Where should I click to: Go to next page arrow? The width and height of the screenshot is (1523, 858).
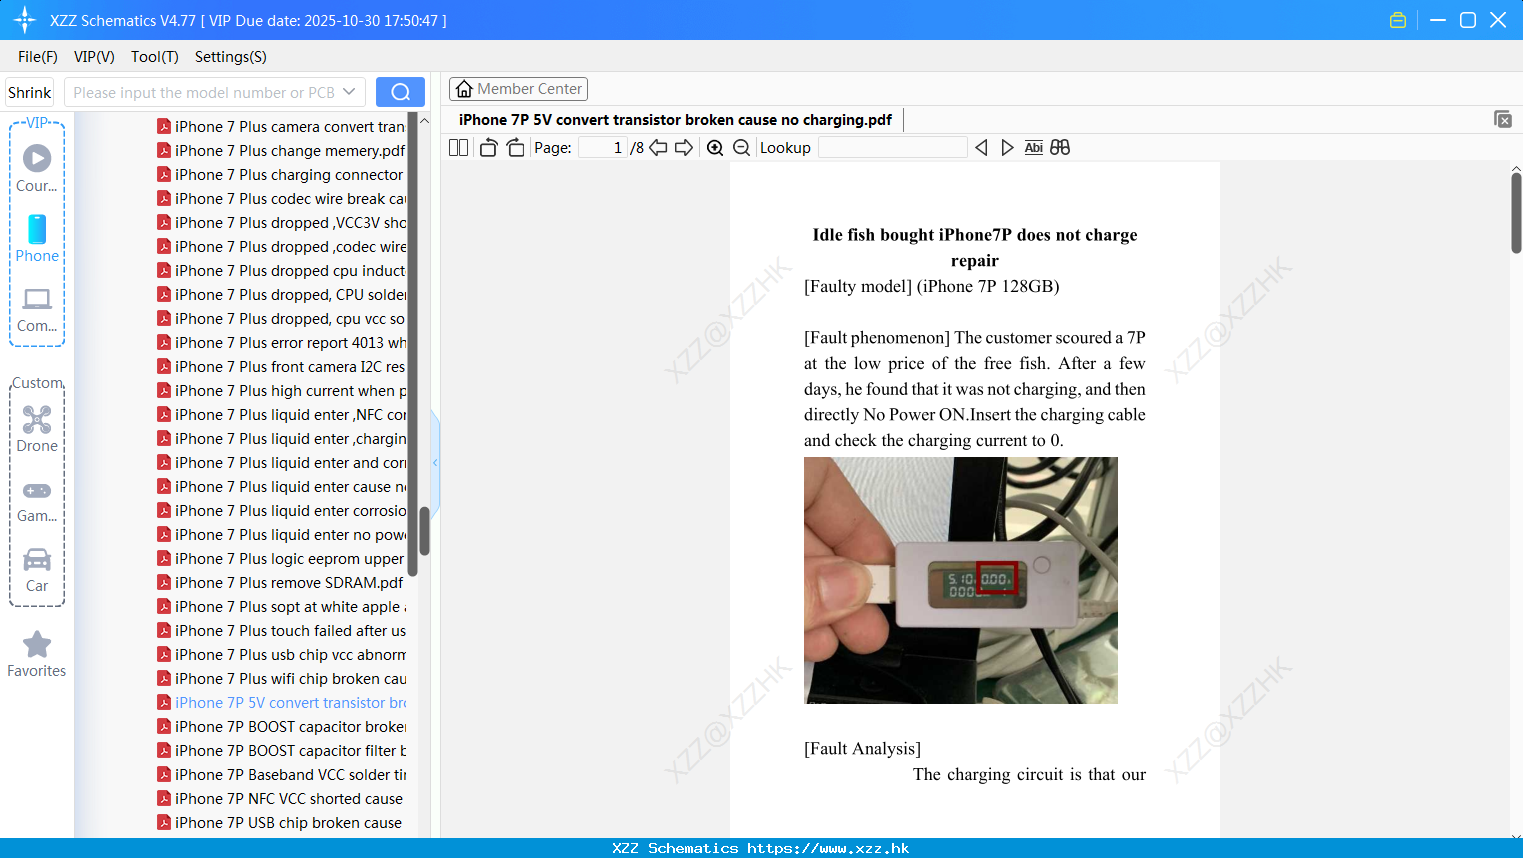click(684, 147)
